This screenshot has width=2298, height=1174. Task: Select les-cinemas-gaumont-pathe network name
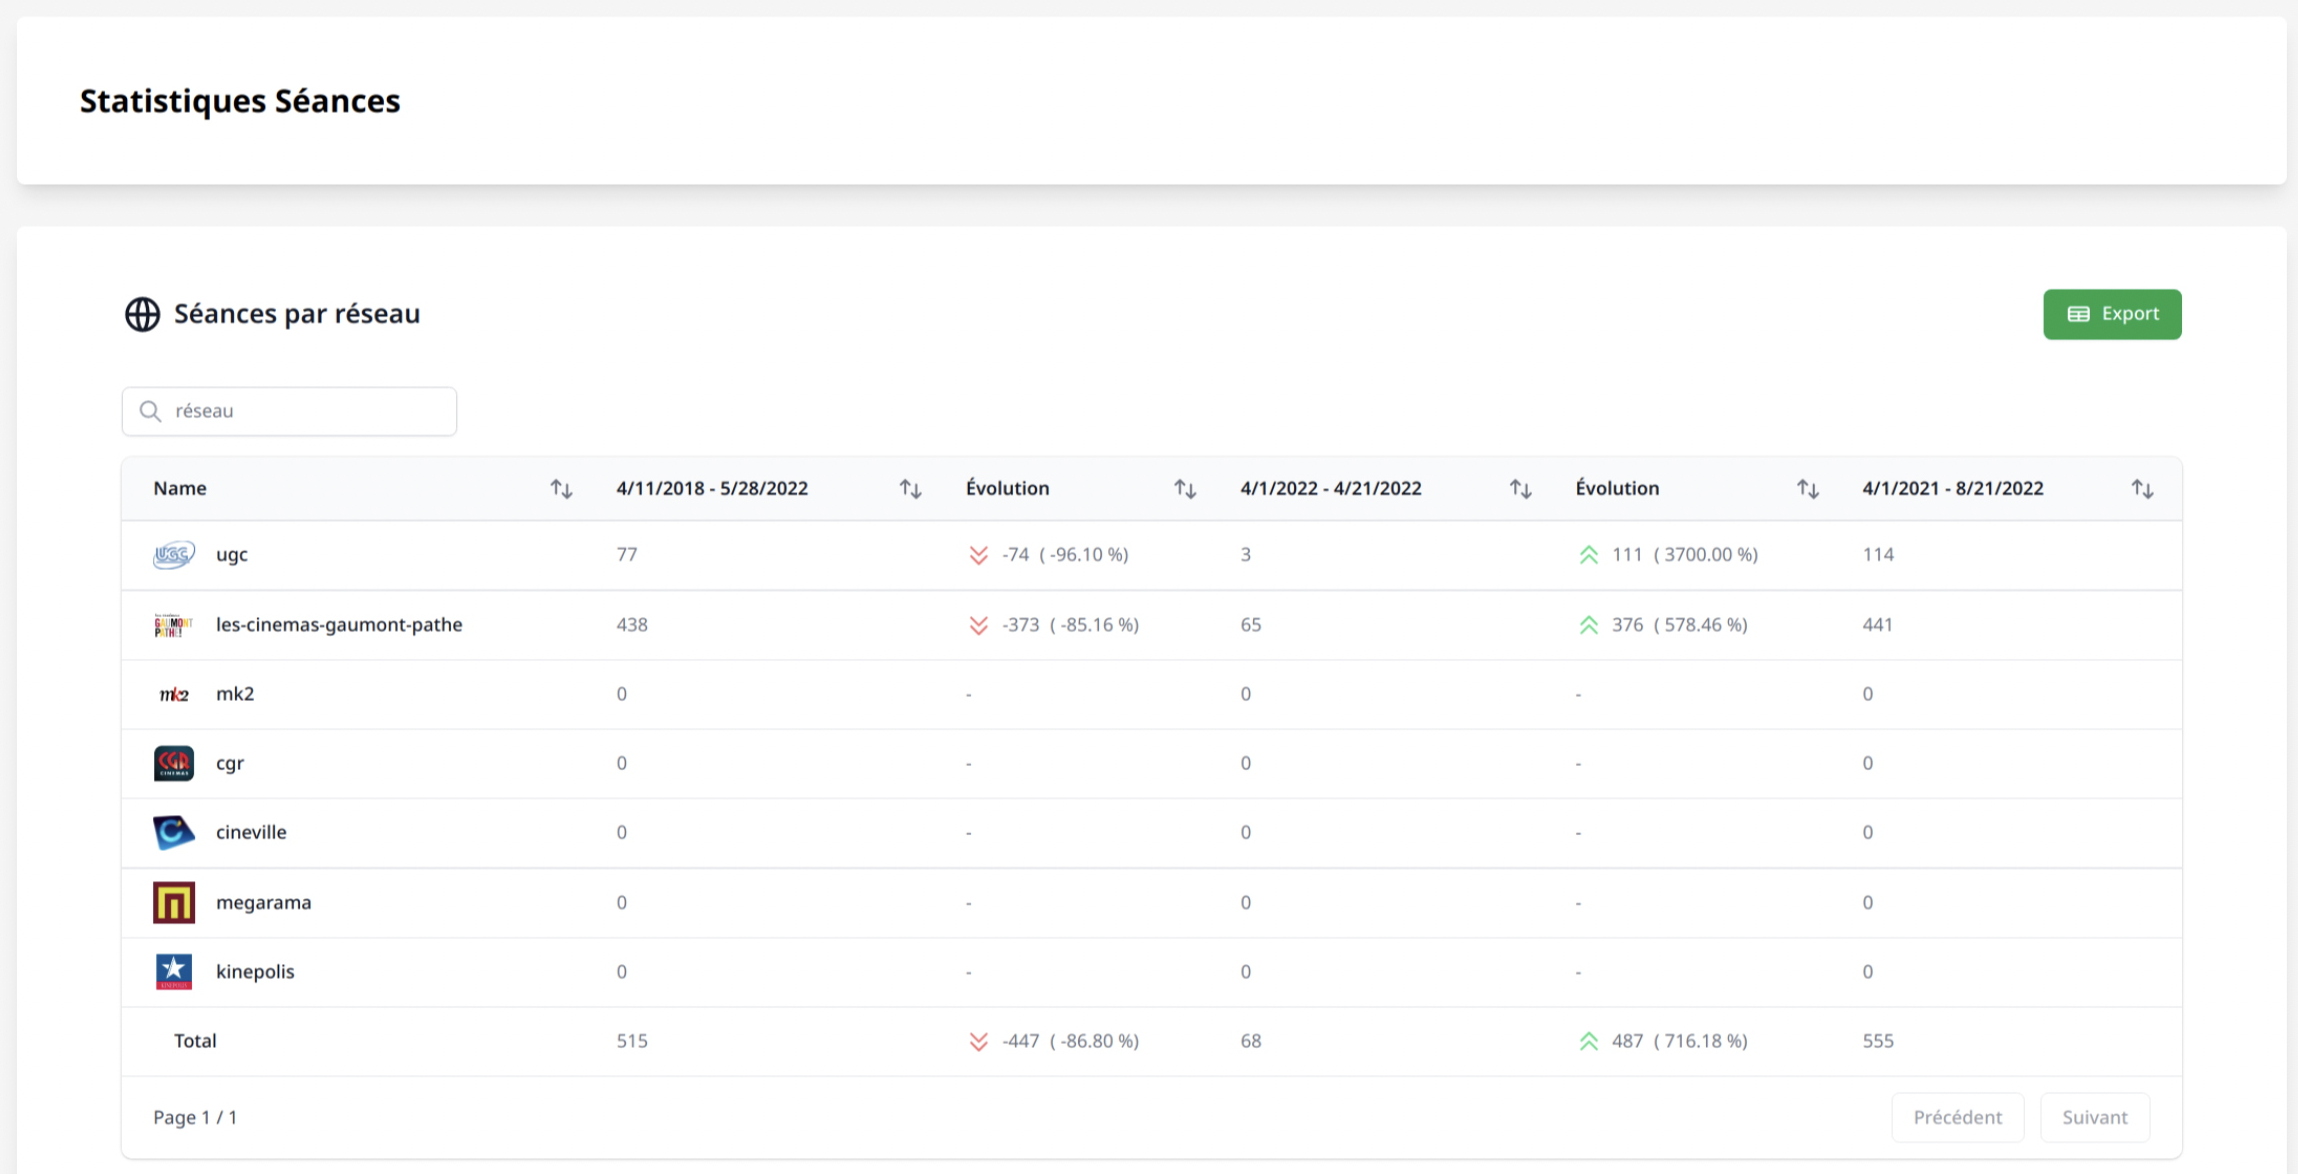pos(339,625)
